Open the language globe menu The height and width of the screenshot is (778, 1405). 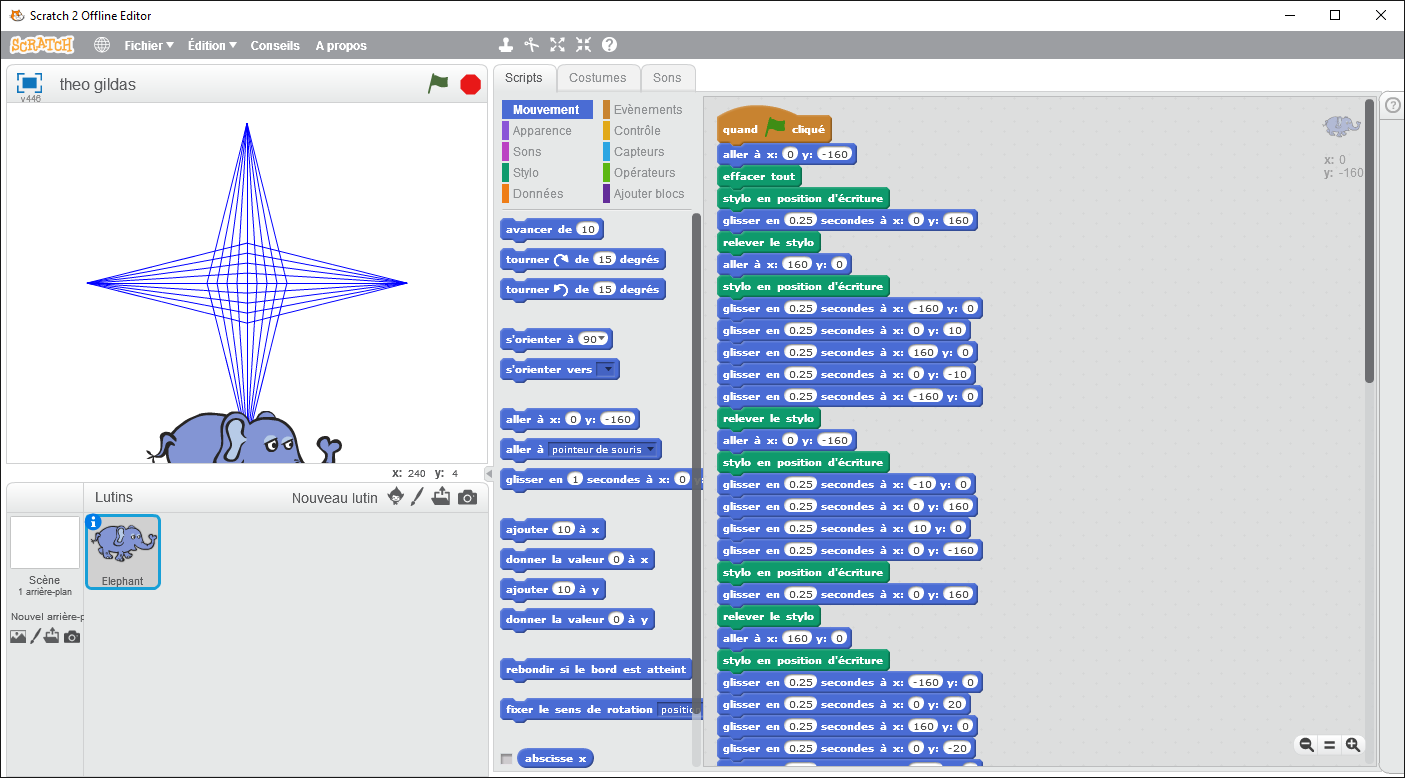click(x=102, y=45)
